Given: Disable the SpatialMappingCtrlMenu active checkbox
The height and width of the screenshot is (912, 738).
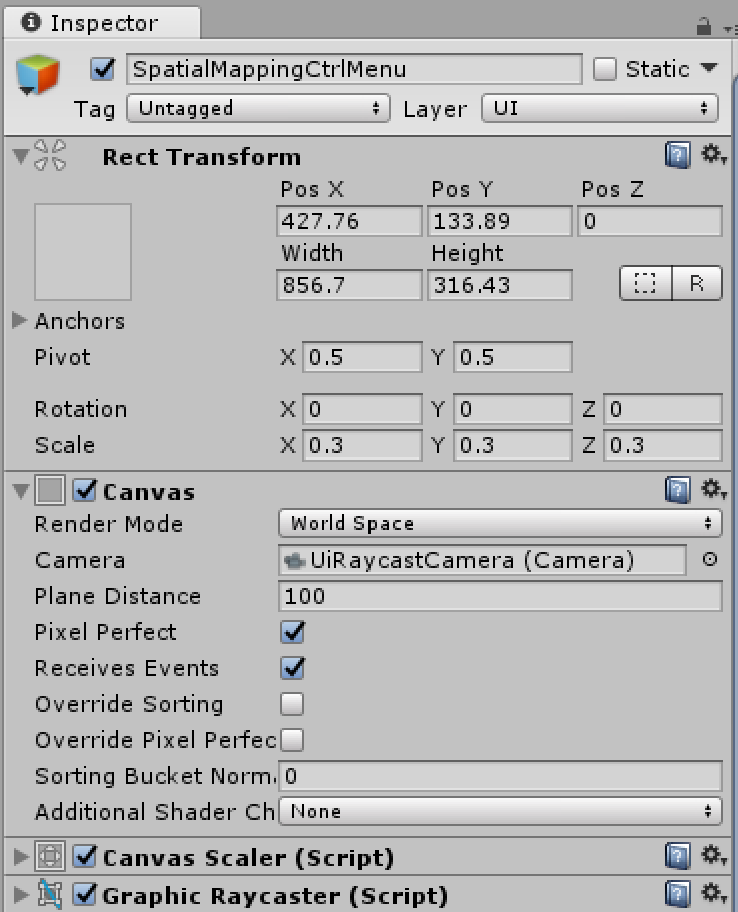Looking at the screenshot, I should click(102, 69).
